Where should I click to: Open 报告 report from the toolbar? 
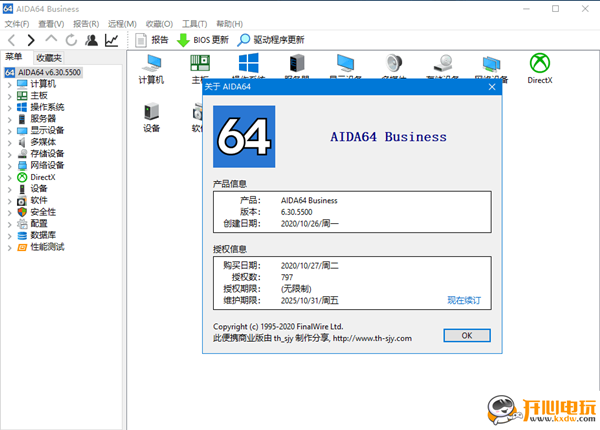tap(150, 40)
